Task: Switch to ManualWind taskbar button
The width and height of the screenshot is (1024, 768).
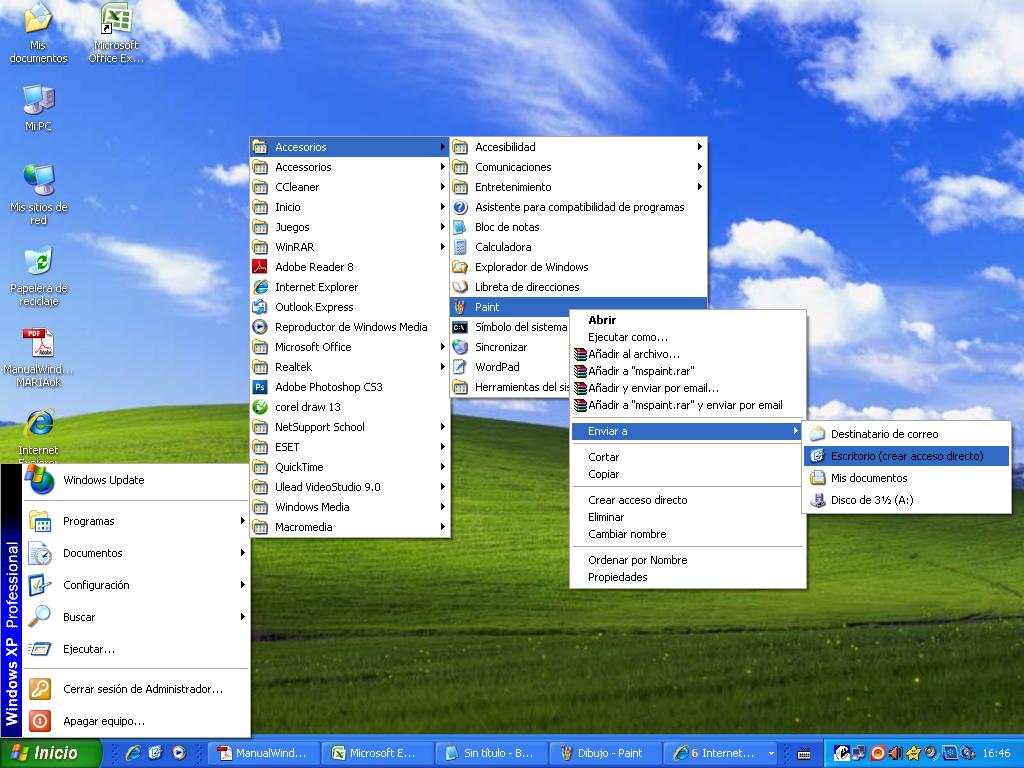Action: click(264, 753)
